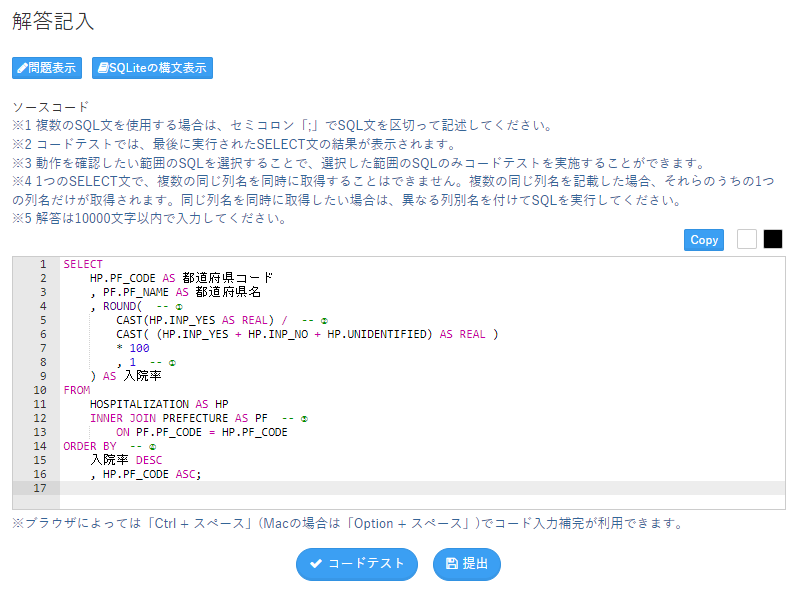793x594 pixels.
Task: Click PREFECTURE table name on line 12
Action: [195, 419]
